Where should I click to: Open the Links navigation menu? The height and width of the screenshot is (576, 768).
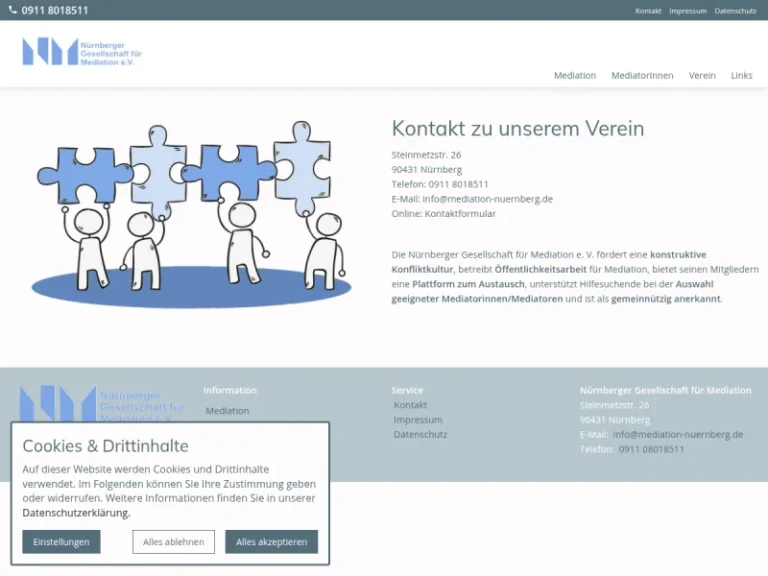click(742, 75)
